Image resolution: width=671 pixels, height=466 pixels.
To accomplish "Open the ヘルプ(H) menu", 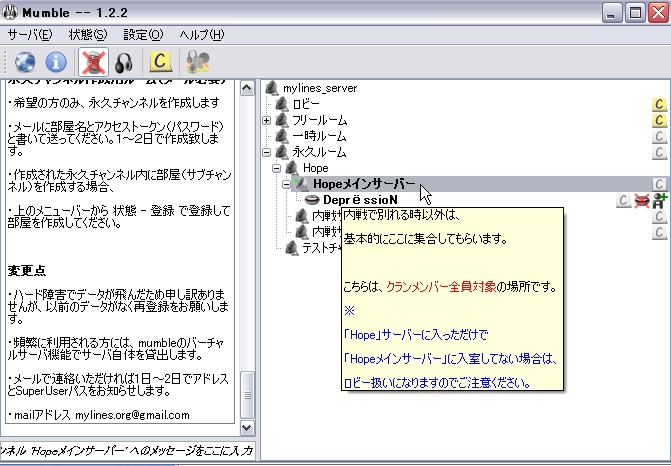I will coord(202,35).
